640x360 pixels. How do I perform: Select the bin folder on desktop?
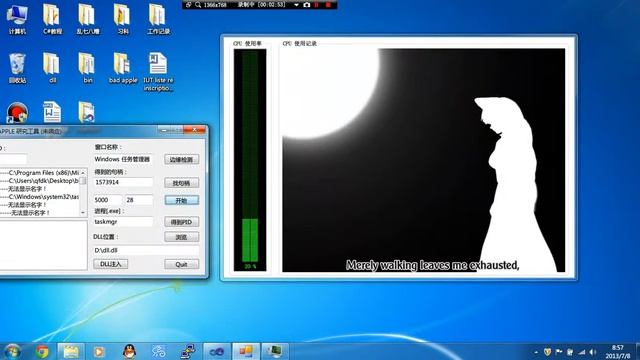click(x=87, y=68)
